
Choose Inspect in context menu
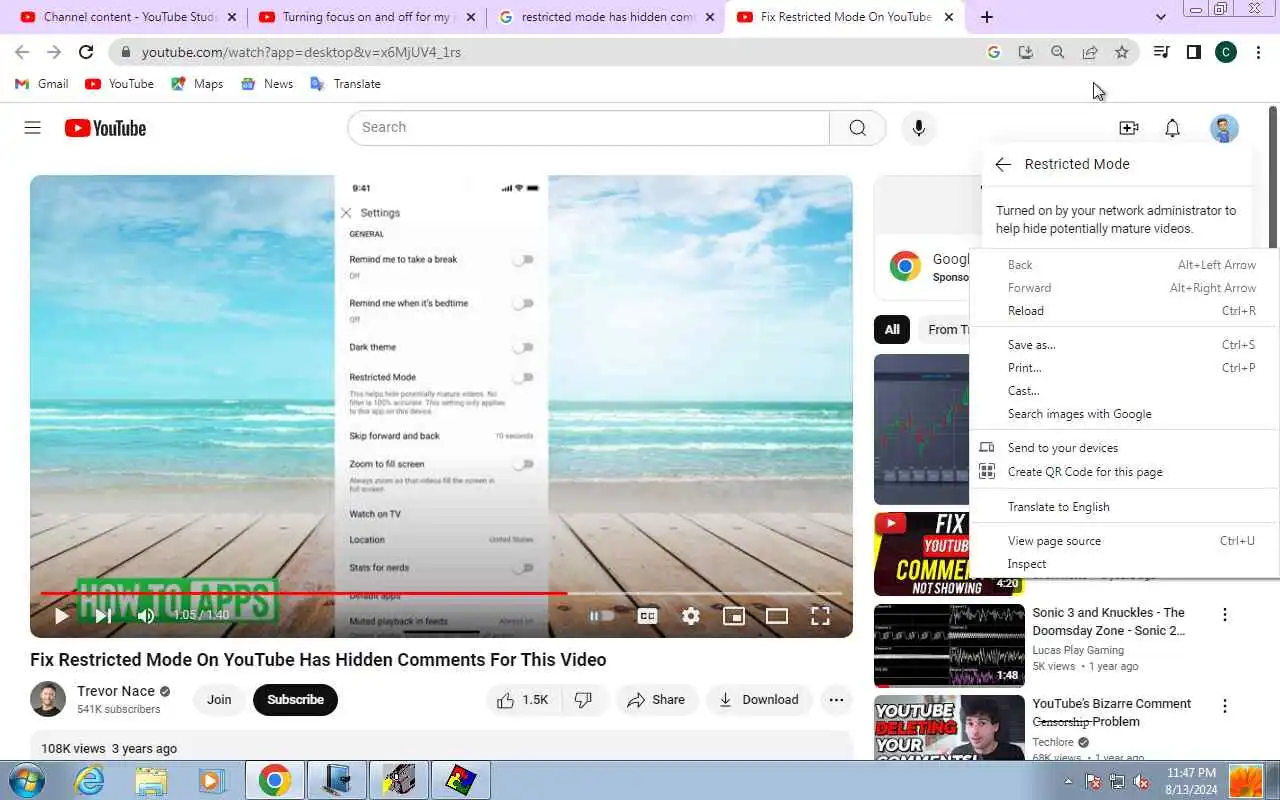coord(1124,564)
